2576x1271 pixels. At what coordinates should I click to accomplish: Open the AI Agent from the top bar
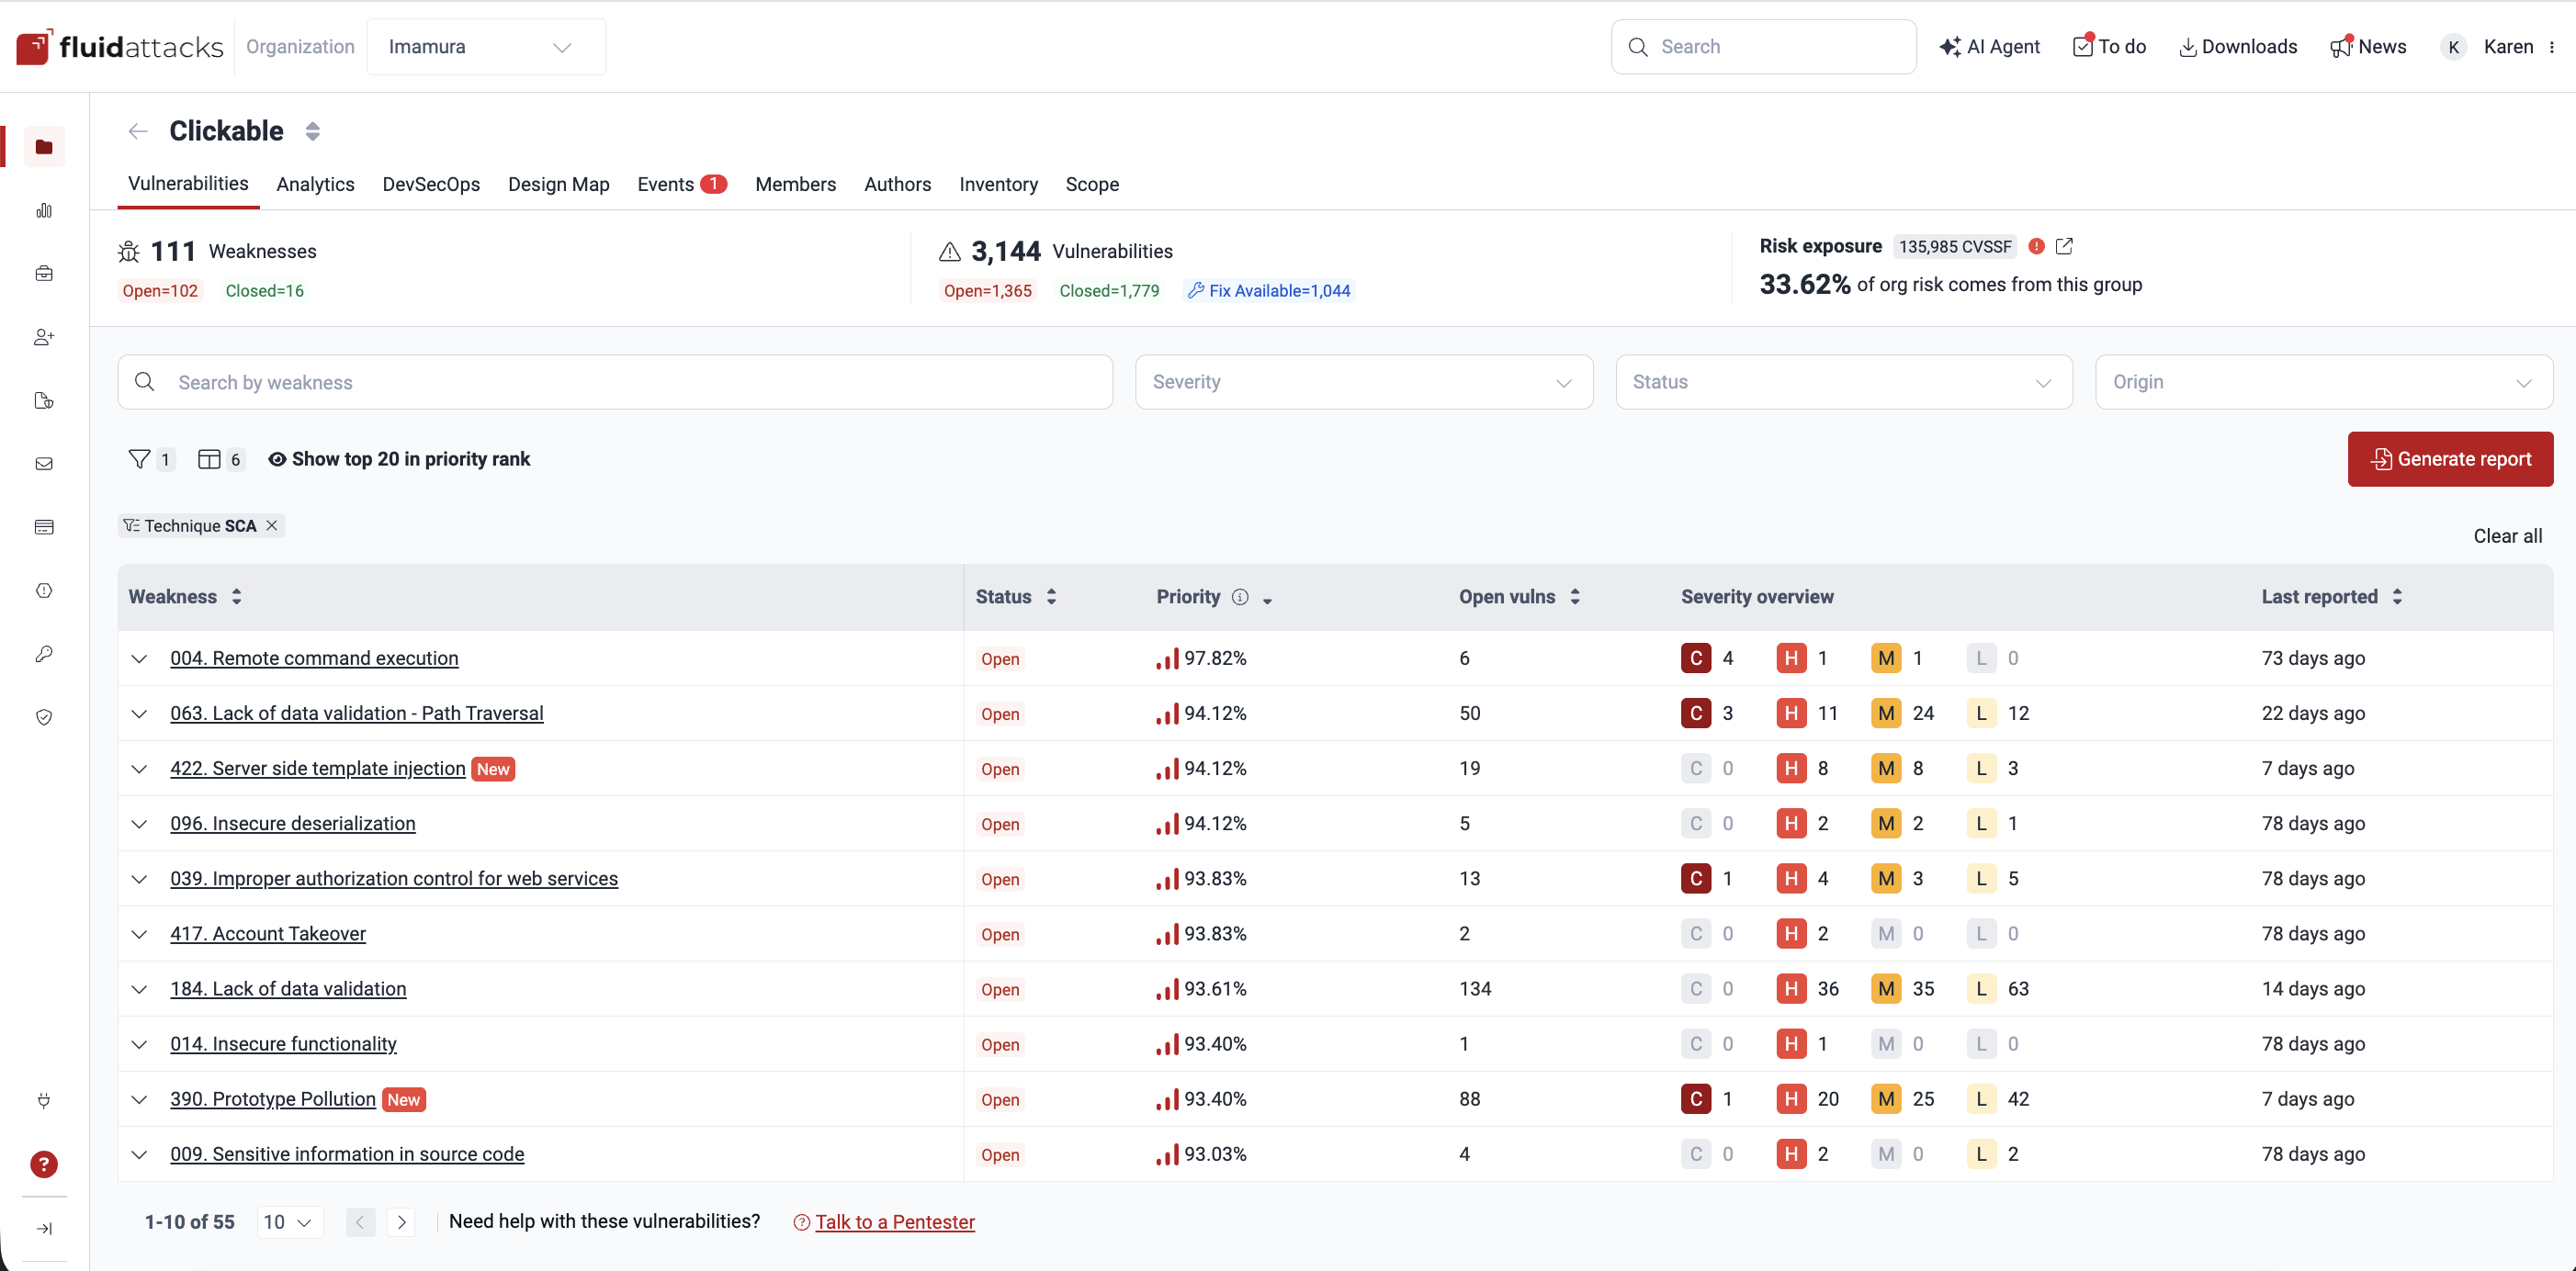1990,46
